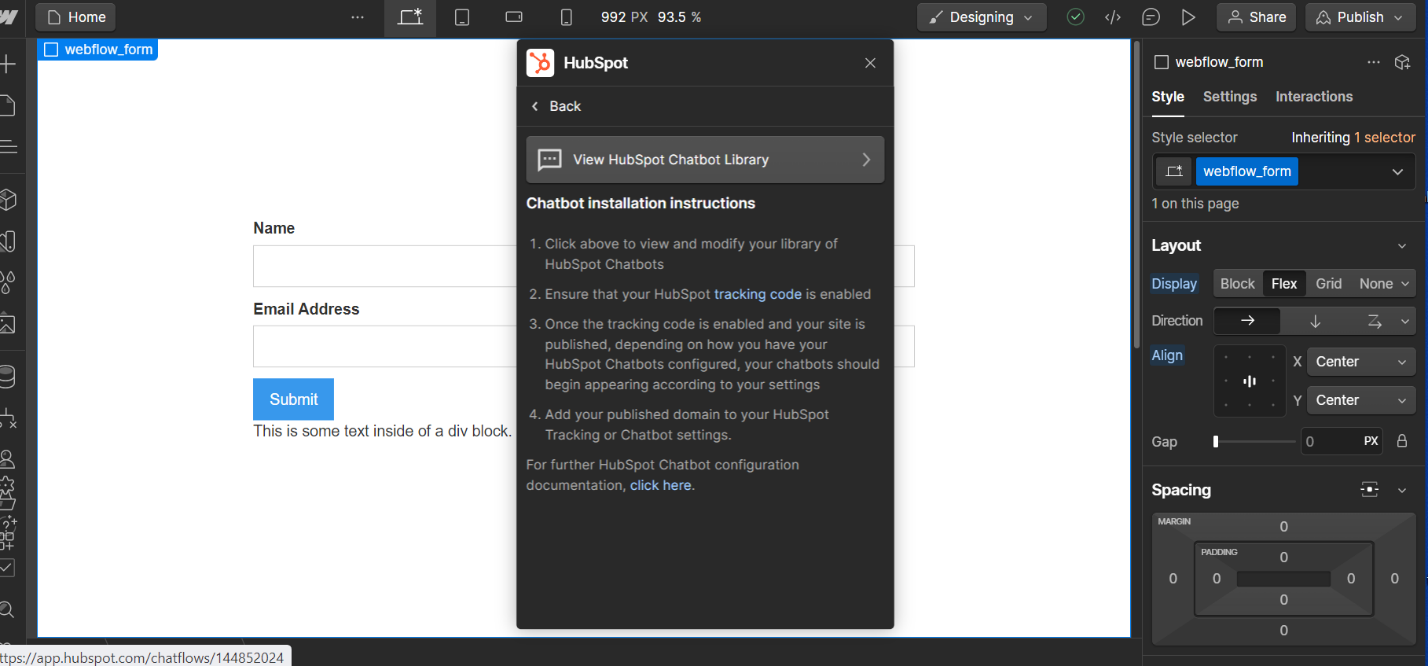This screenshot has width=1428, height=666.
Task: Open element options three-dot icon in Style panel
Action: click(1374, 62)
